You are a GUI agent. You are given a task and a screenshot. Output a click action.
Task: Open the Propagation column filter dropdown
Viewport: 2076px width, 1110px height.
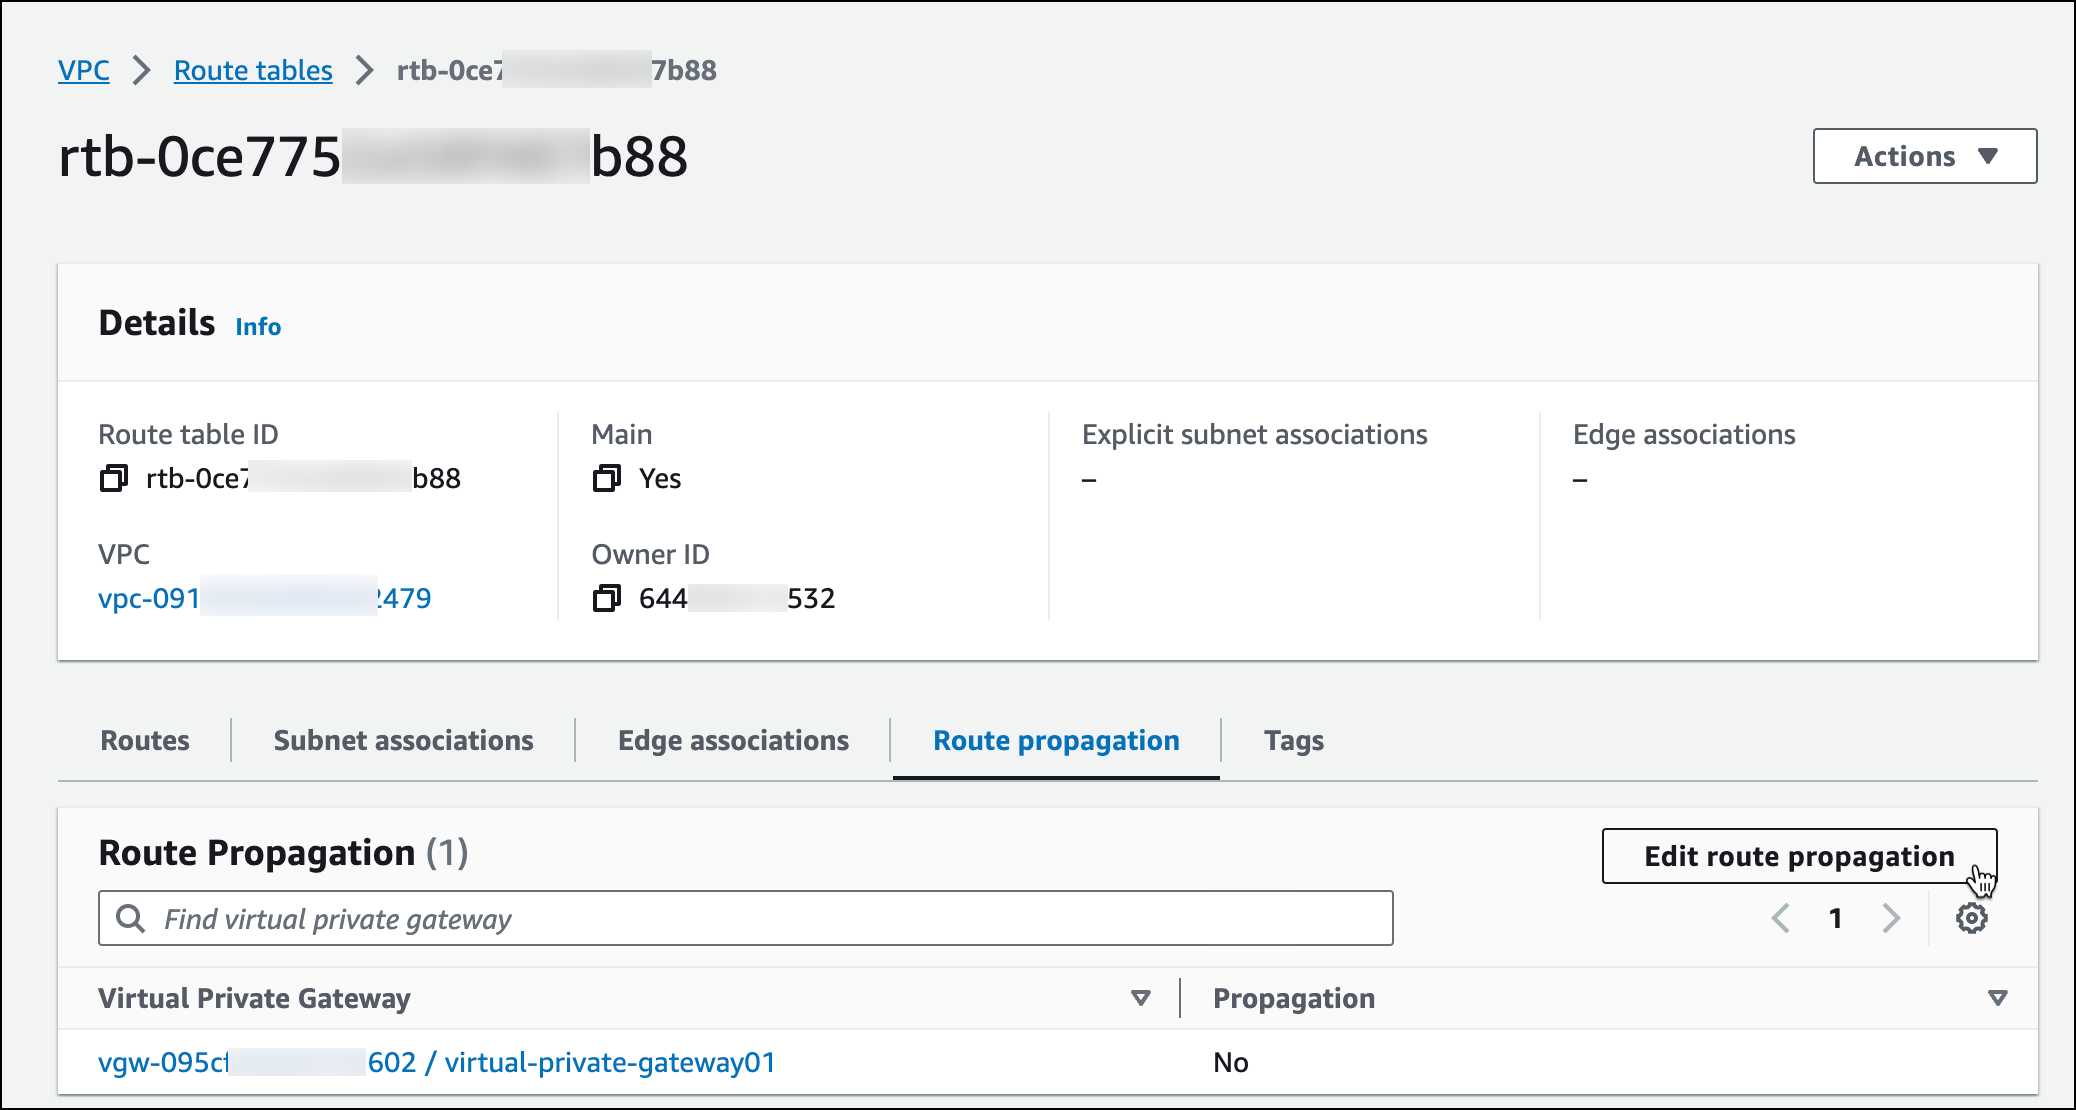(1997, 997)
